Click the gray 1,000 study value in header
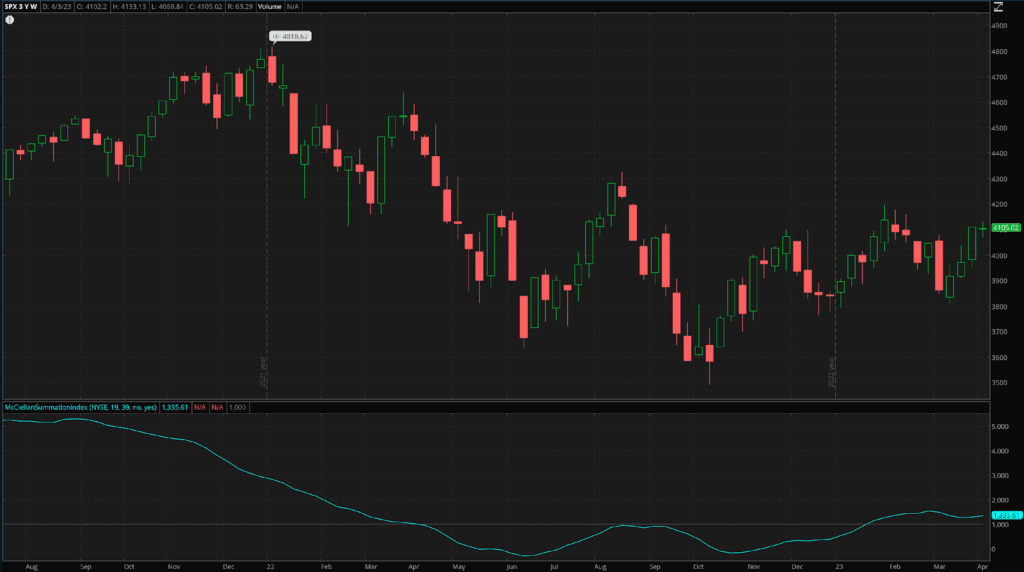This screenshot has width=1024, height=572. point(237,407)
